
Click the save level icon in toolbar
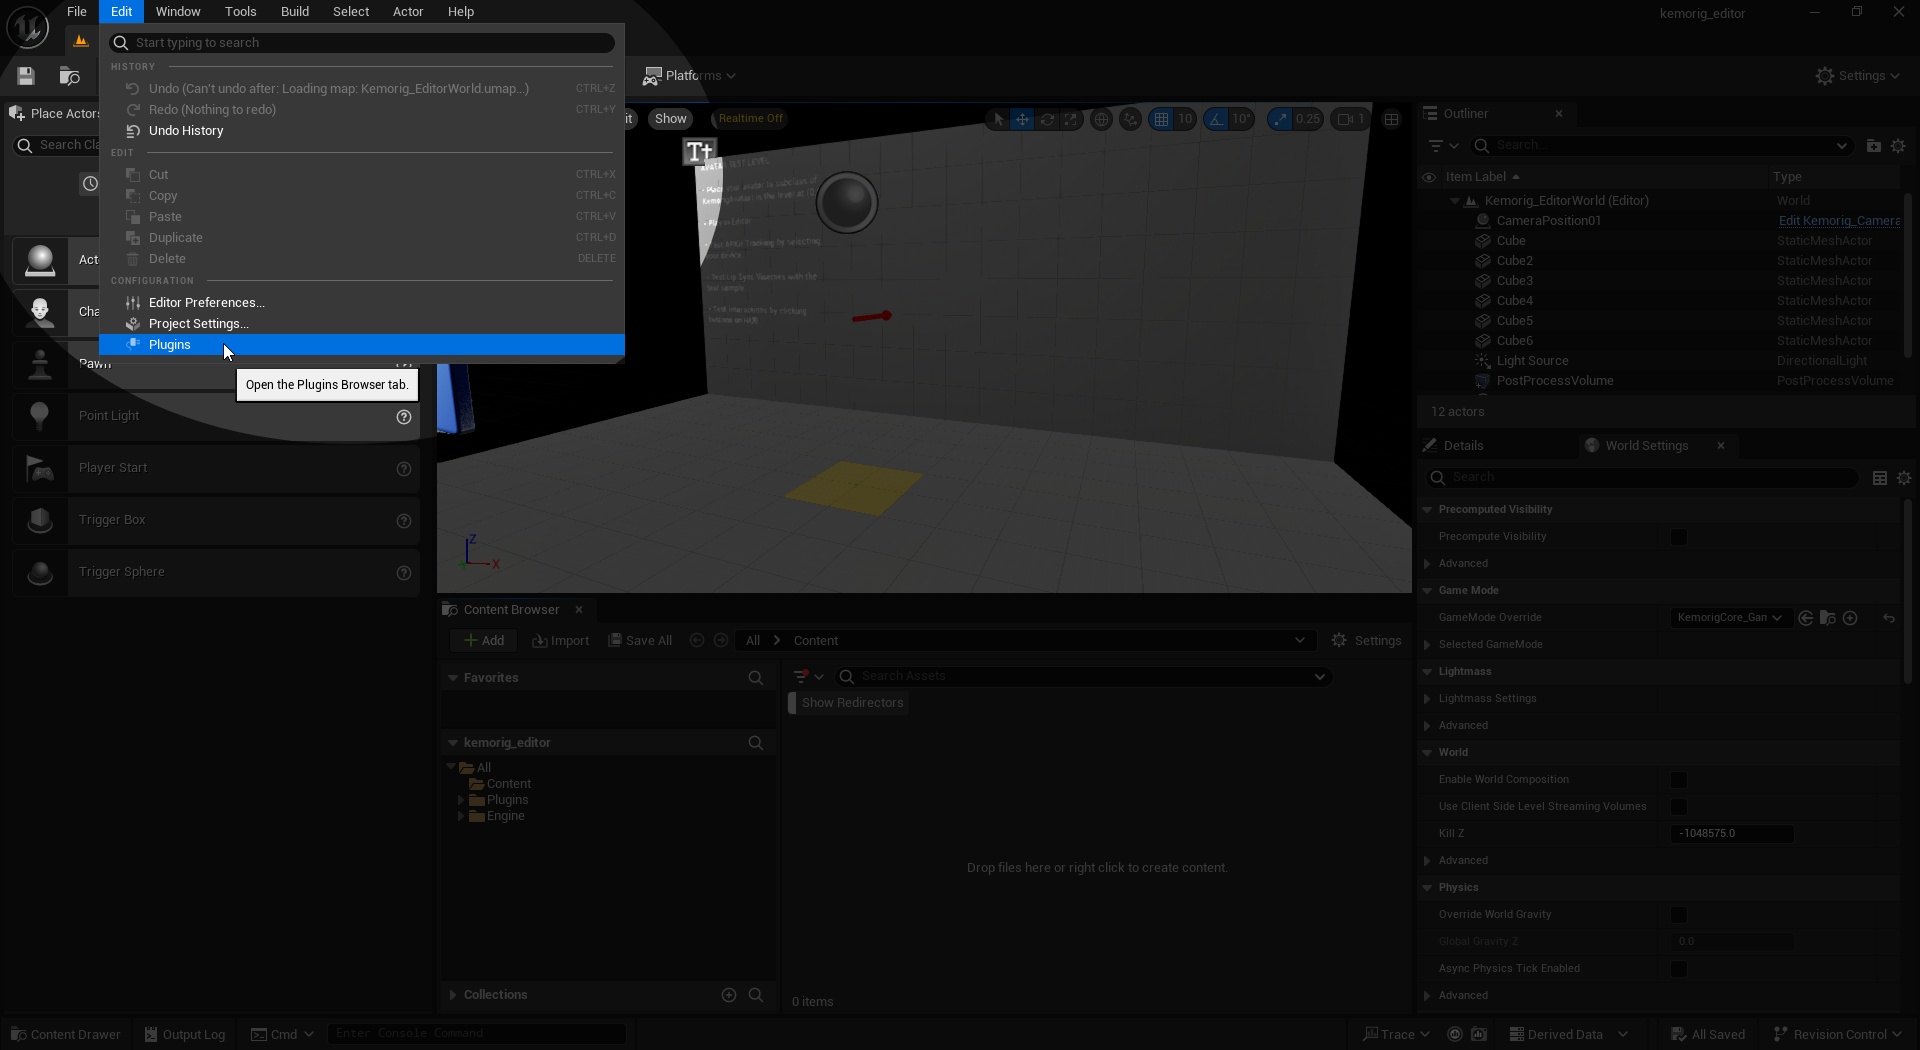tap(27, 76)
